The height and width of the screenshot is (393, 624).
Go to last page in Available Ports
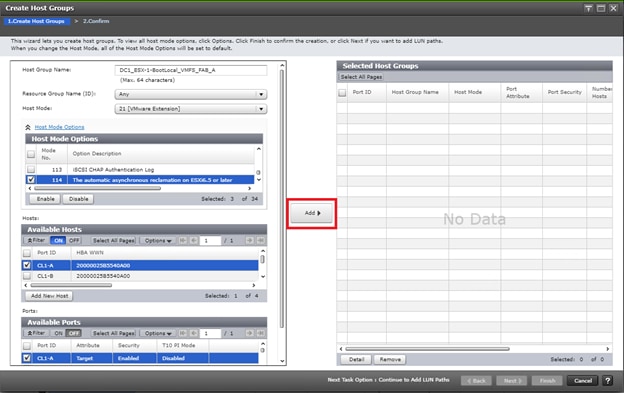coord(261,333)
